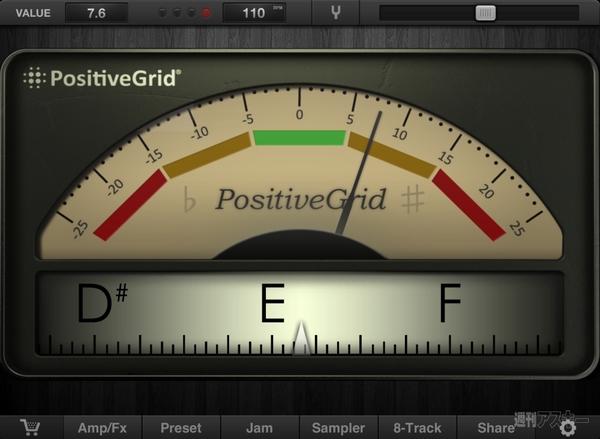Click the white pointer on the note ruler
Image resolution: width=600 pixels, height=439 pixels.
pyautogui.click(x=302, y=338)
